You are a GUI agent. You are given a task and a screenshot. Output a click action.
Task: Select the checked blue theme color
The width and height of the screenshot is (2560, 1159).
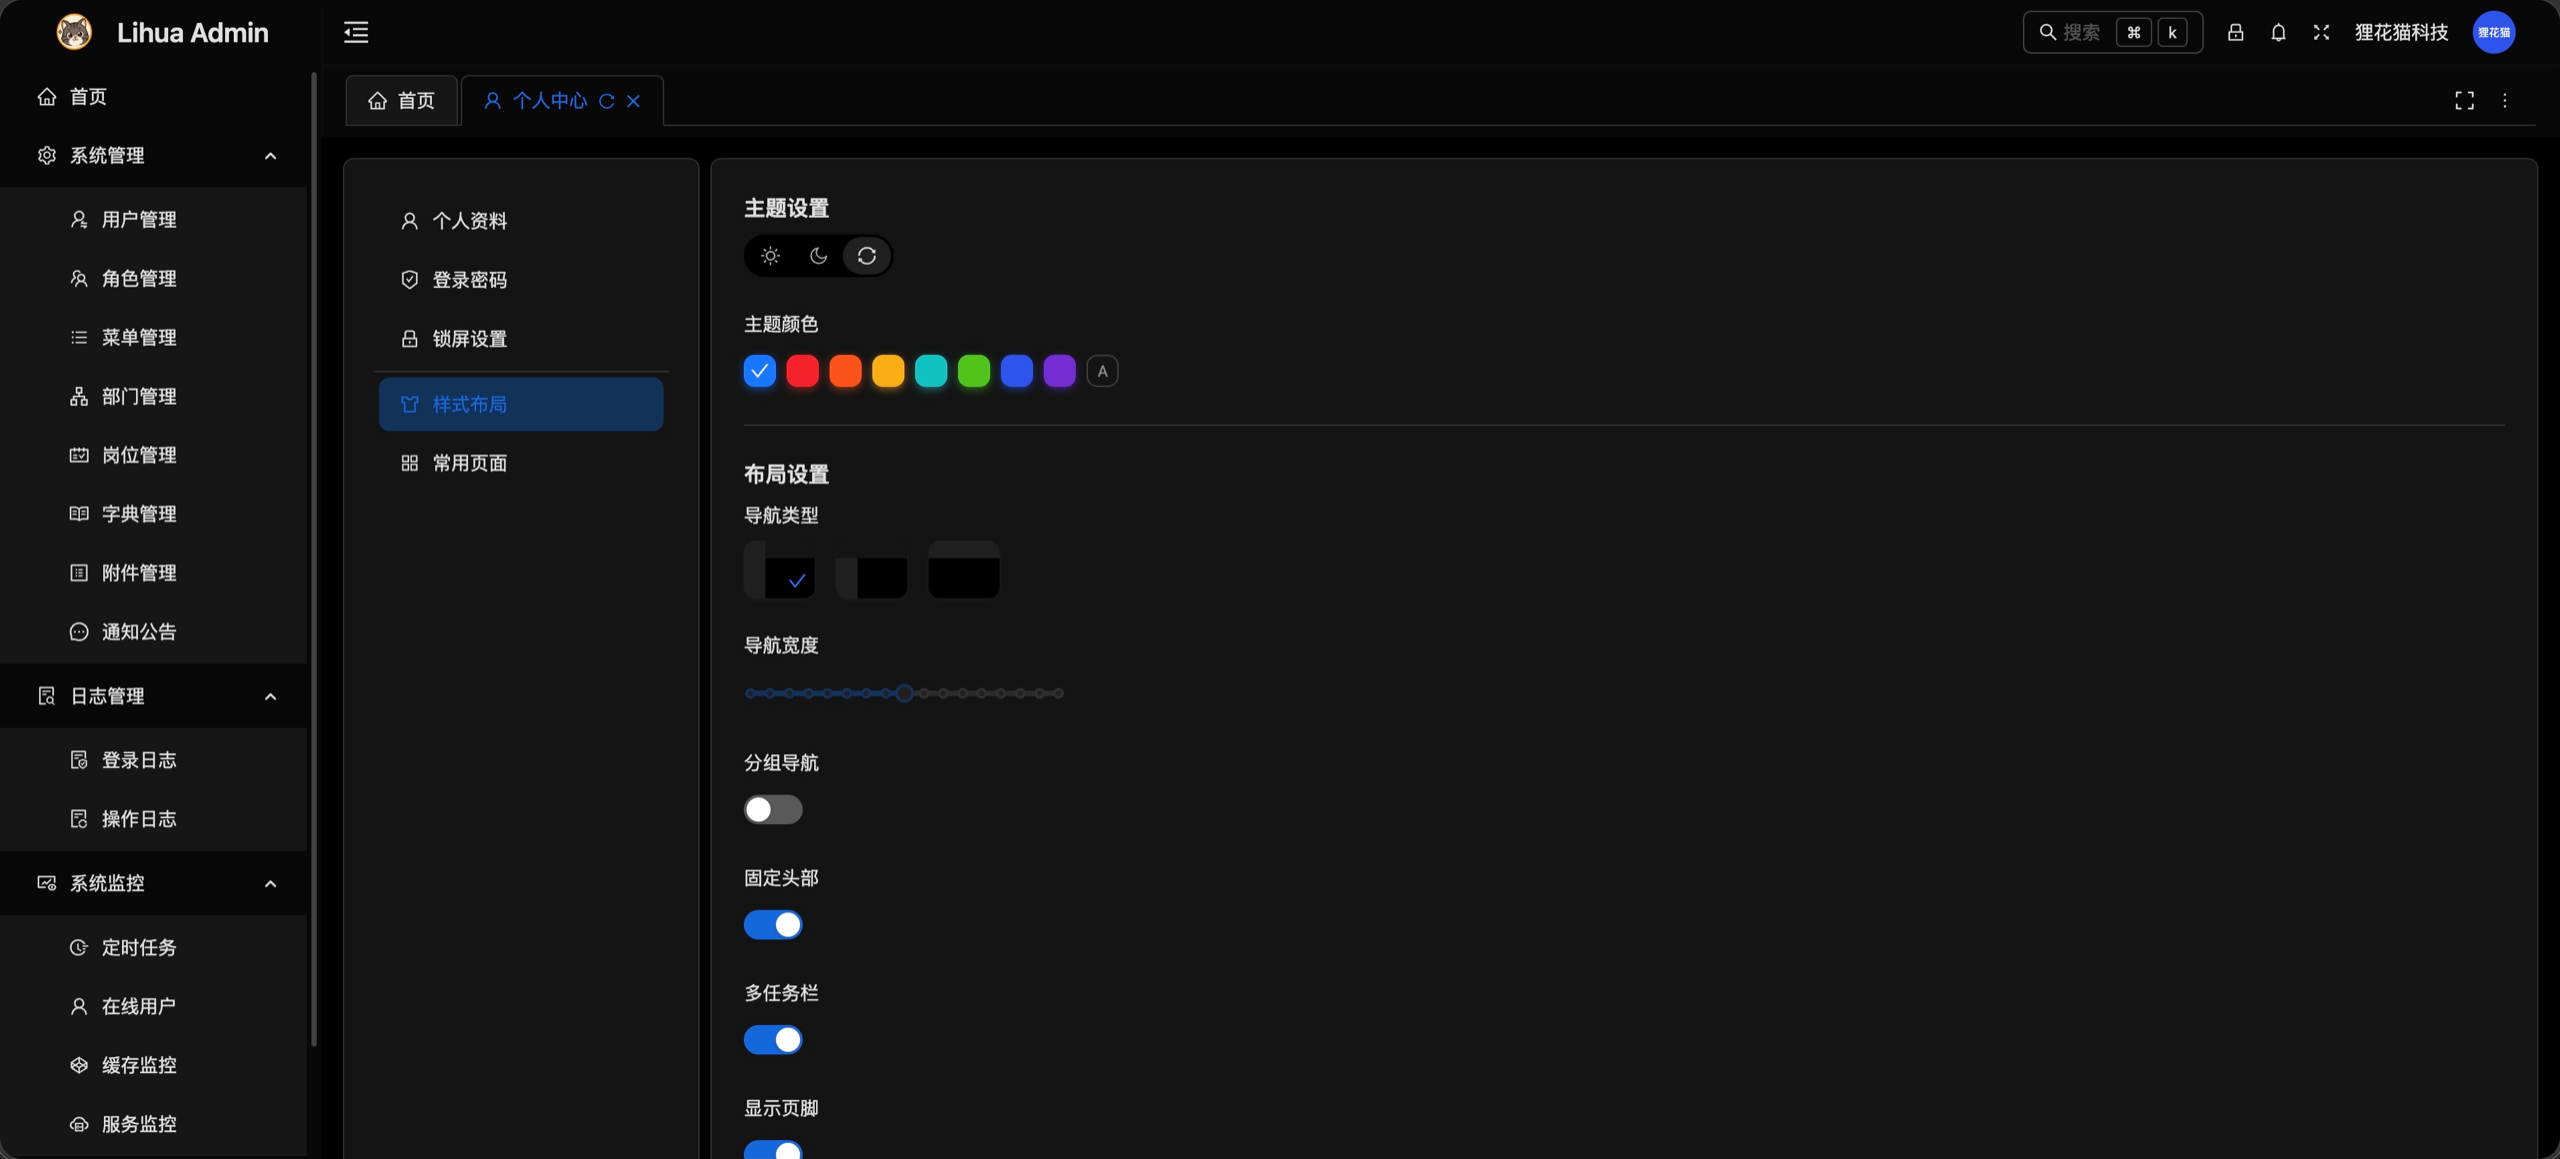(x=760, y=371)
